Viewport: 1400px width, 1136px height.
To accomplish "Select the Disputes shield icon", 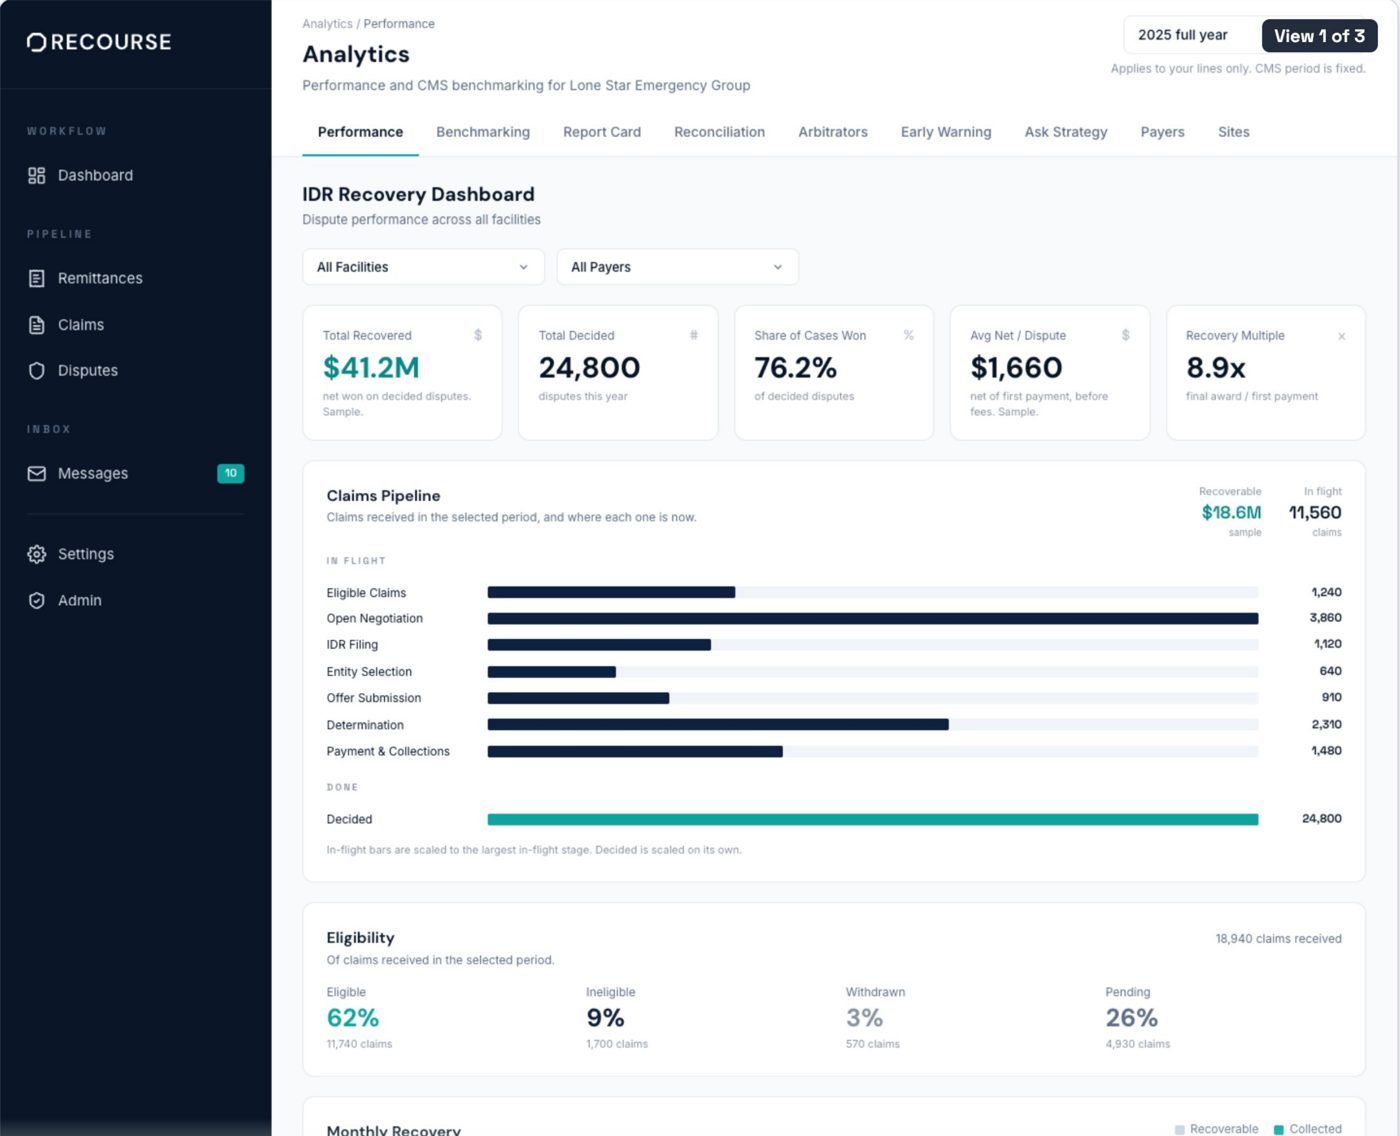I will [37, 371].
